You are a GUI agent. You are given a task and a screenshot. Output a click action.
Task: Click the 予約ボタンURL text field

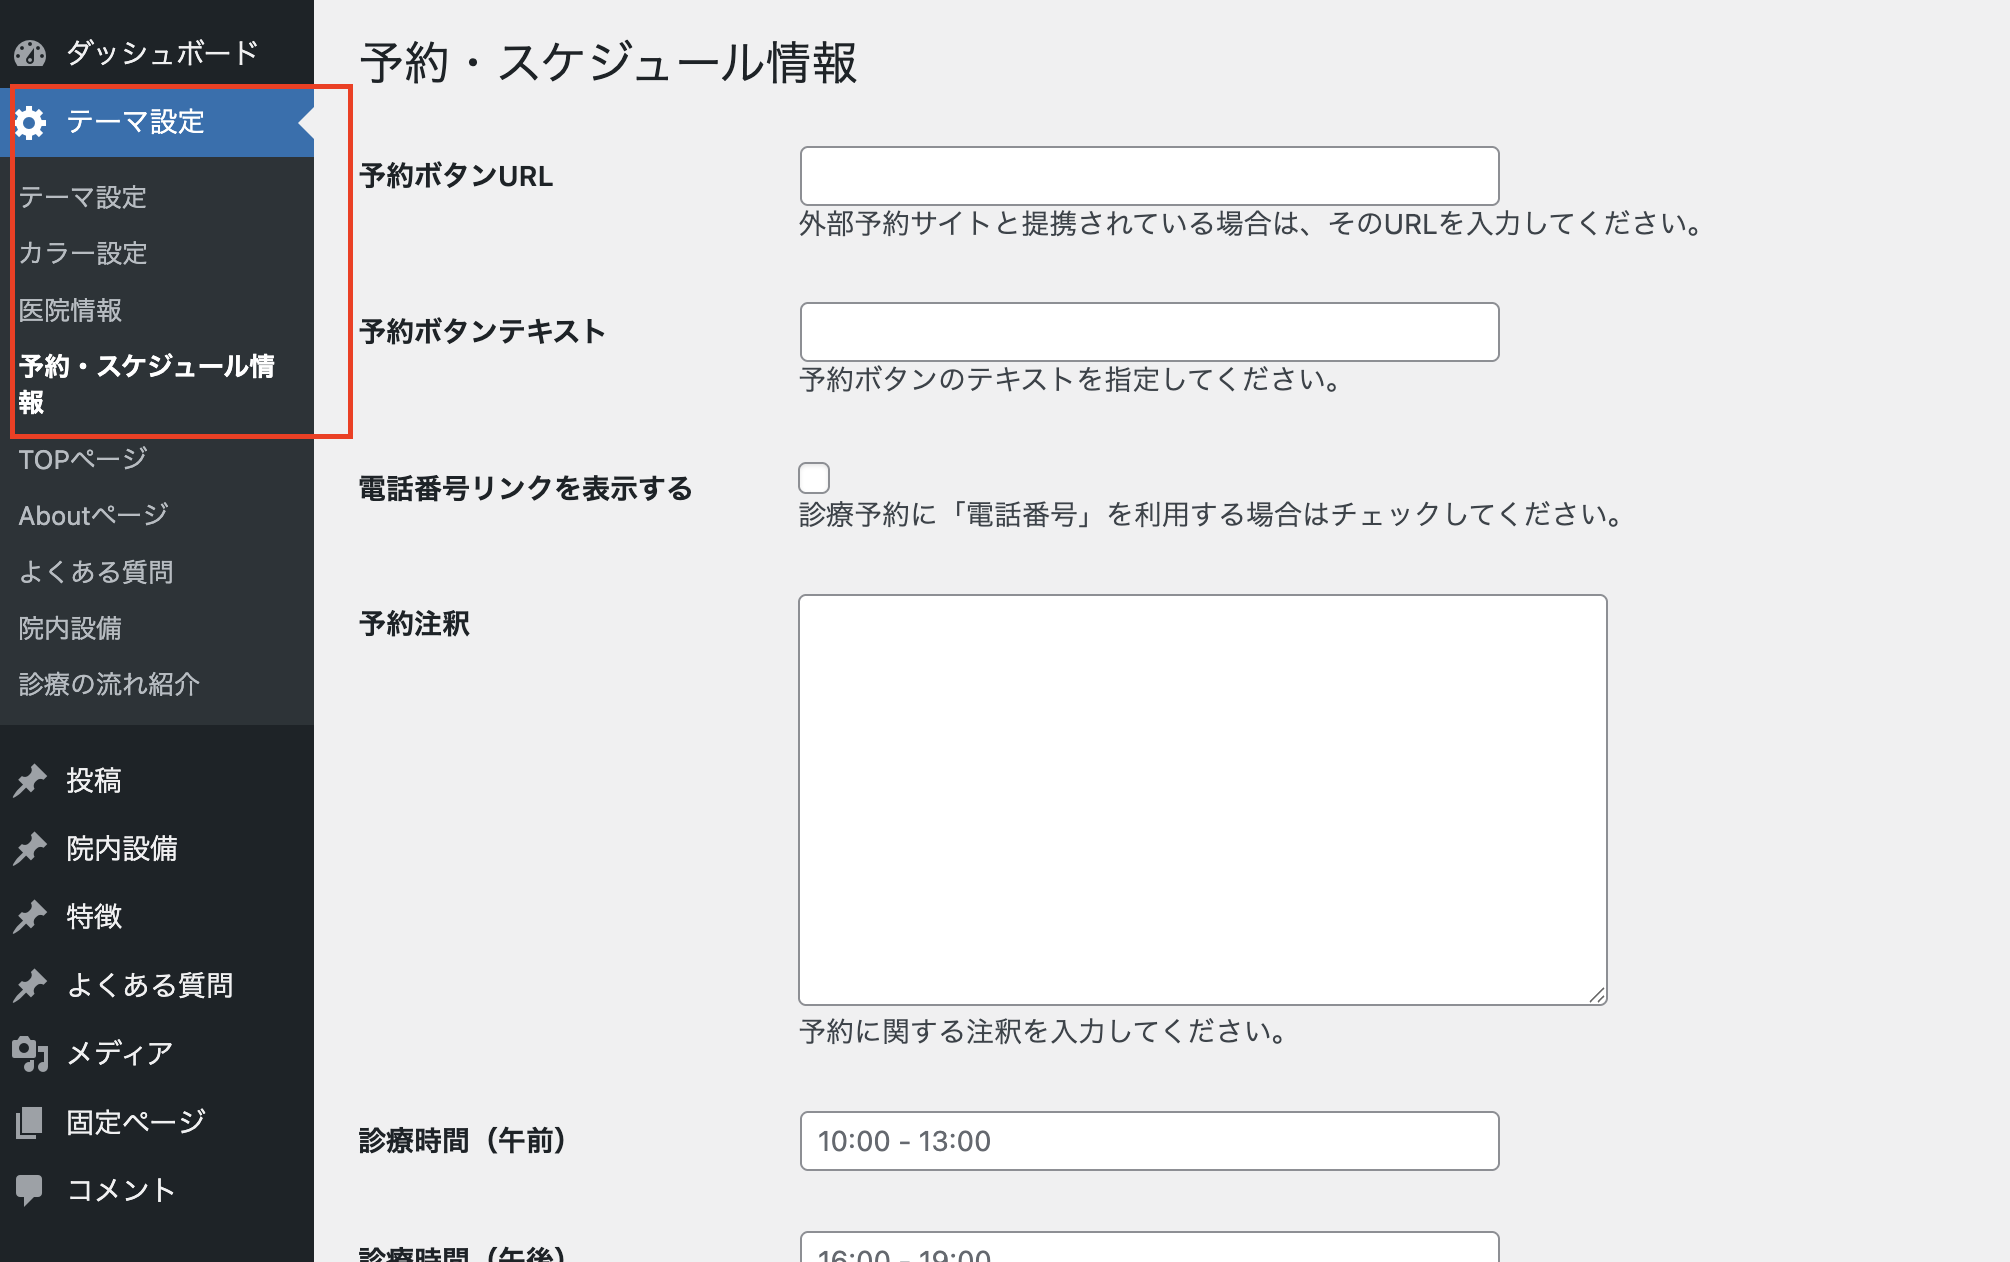(x=1149, y=176)
